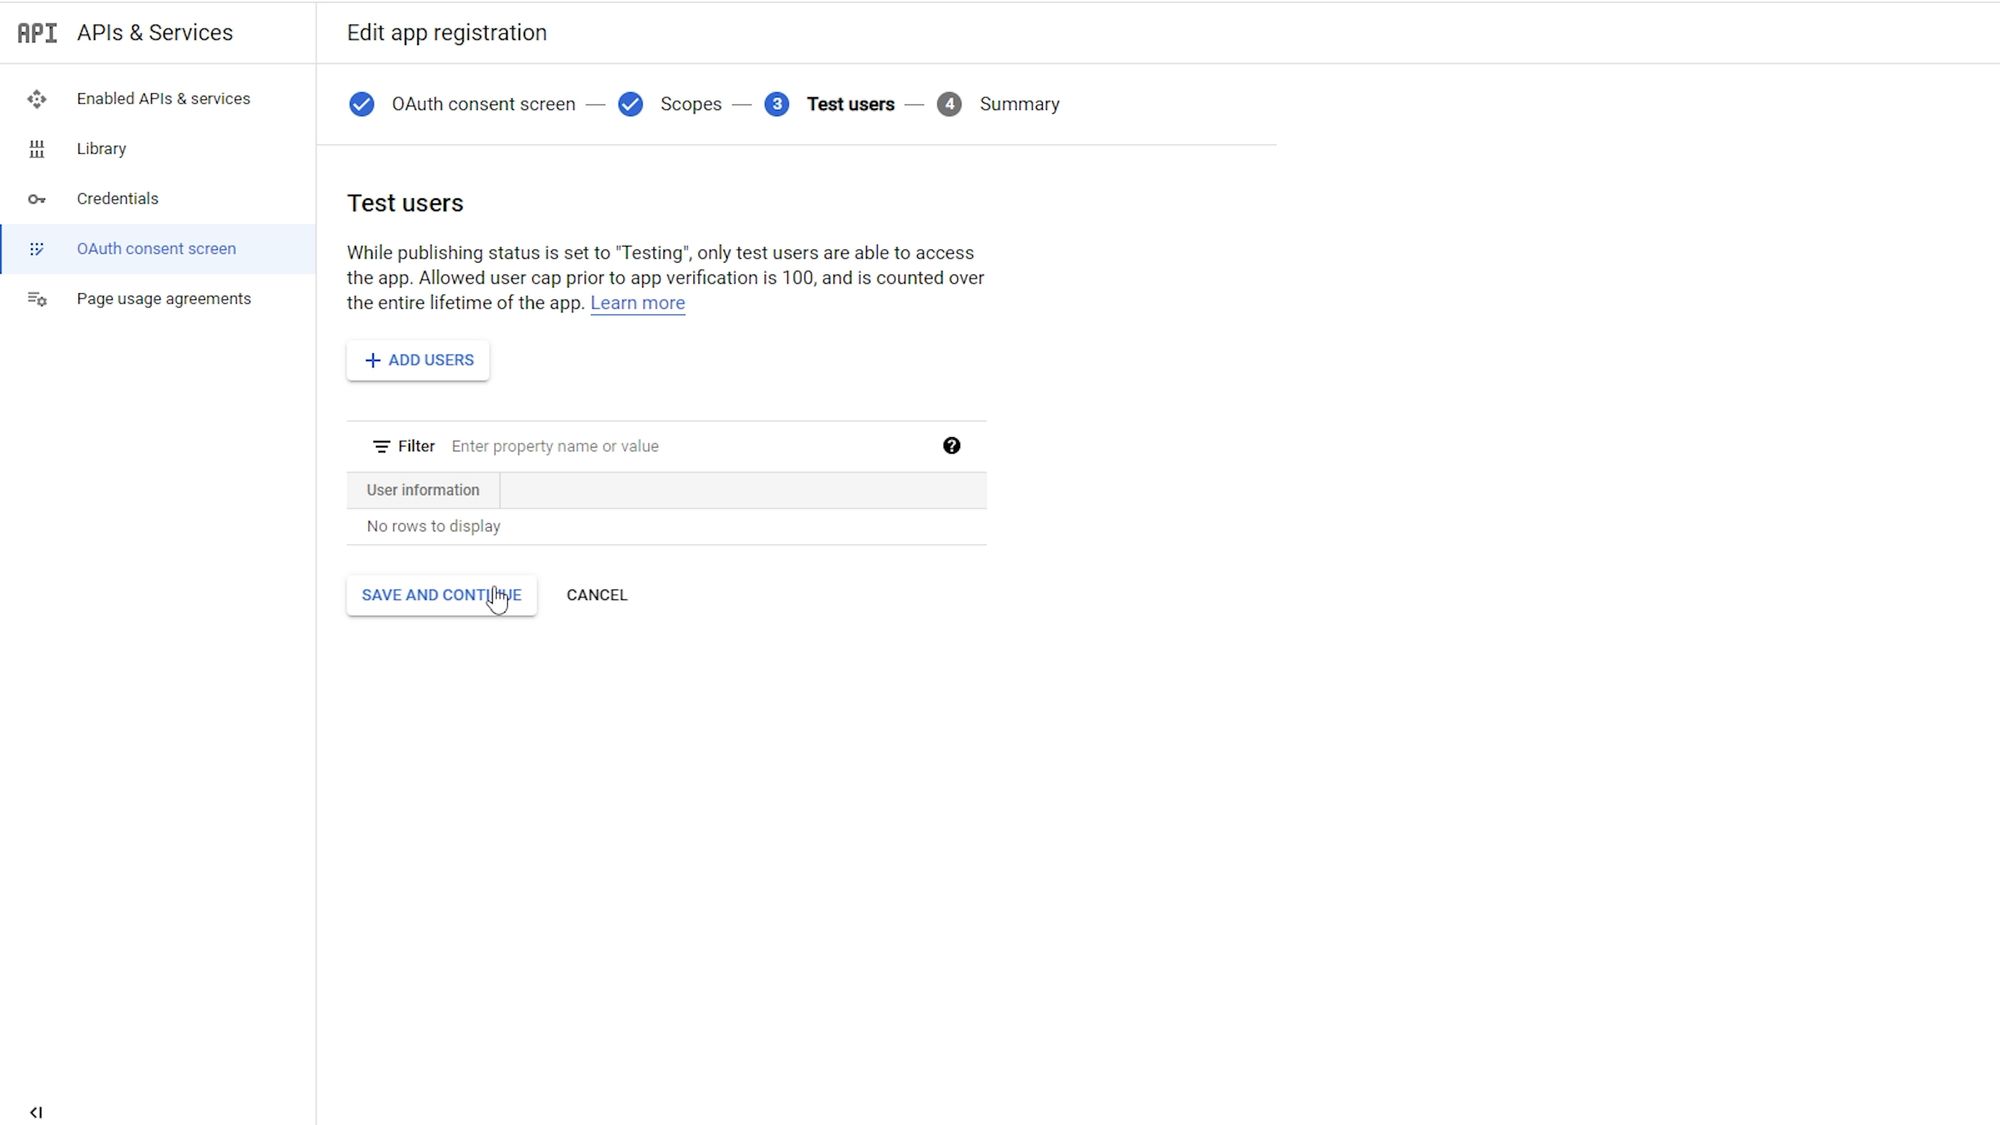This screenshot has width=2000, height=1125.
Task: Select the OAuth consent screen menu item
Action: 155,249
